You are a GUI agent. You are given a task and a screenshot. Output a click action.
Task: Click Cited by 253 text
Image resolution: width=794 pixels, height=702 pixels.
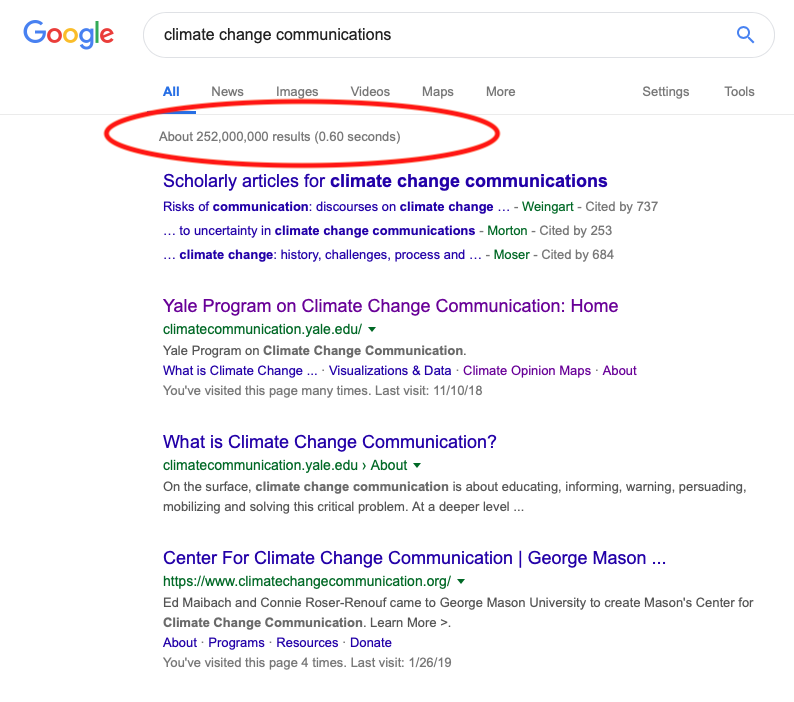click(x=575, y=230)
